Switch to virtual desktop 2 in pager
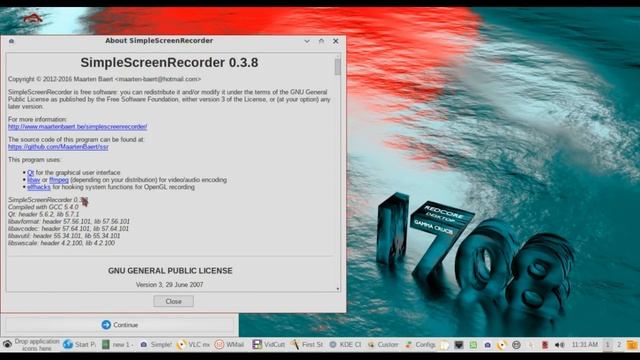Image resolution: width=640 pixels, height=360 pixels. [619, 345]
